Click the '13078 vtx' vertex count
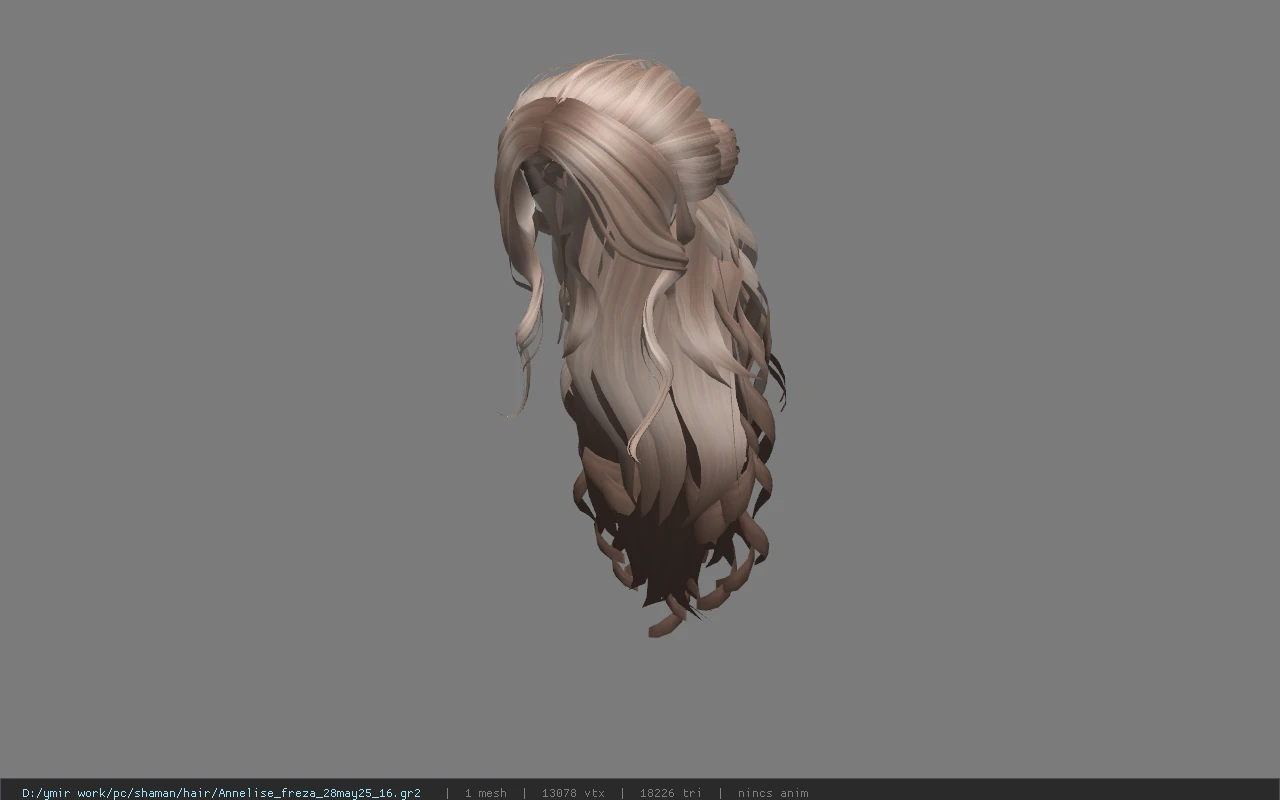The image size is (1280, 800). pos(573,793)
